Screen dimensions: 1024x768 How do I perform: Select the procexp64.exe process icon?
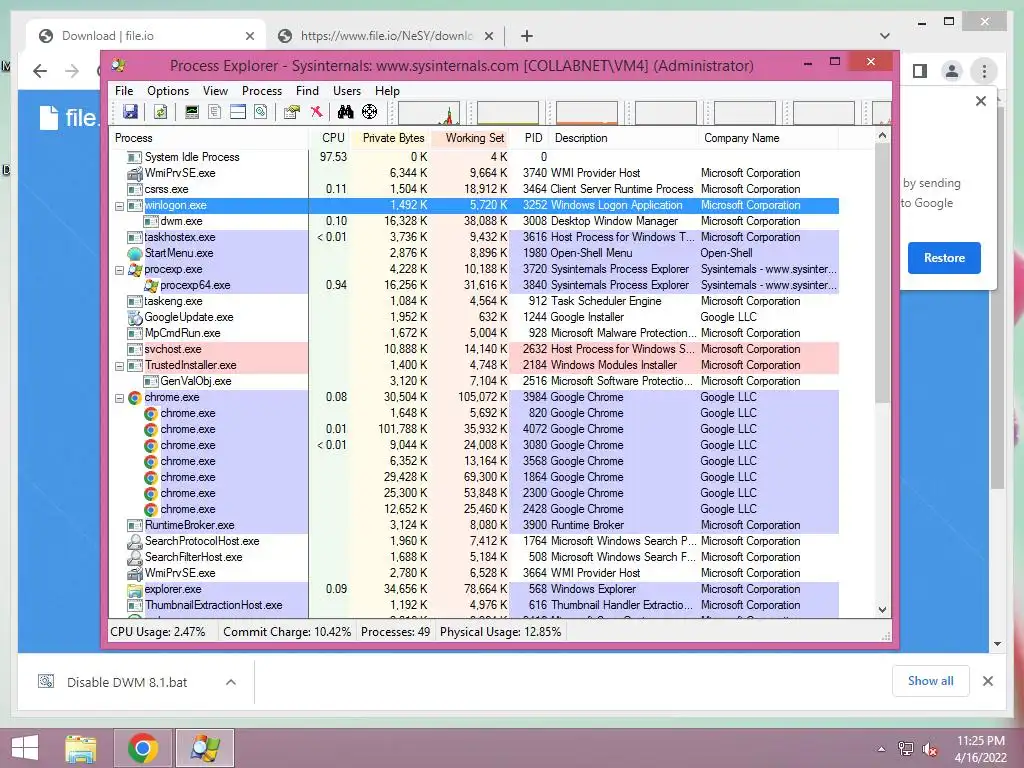click(151, 285)
